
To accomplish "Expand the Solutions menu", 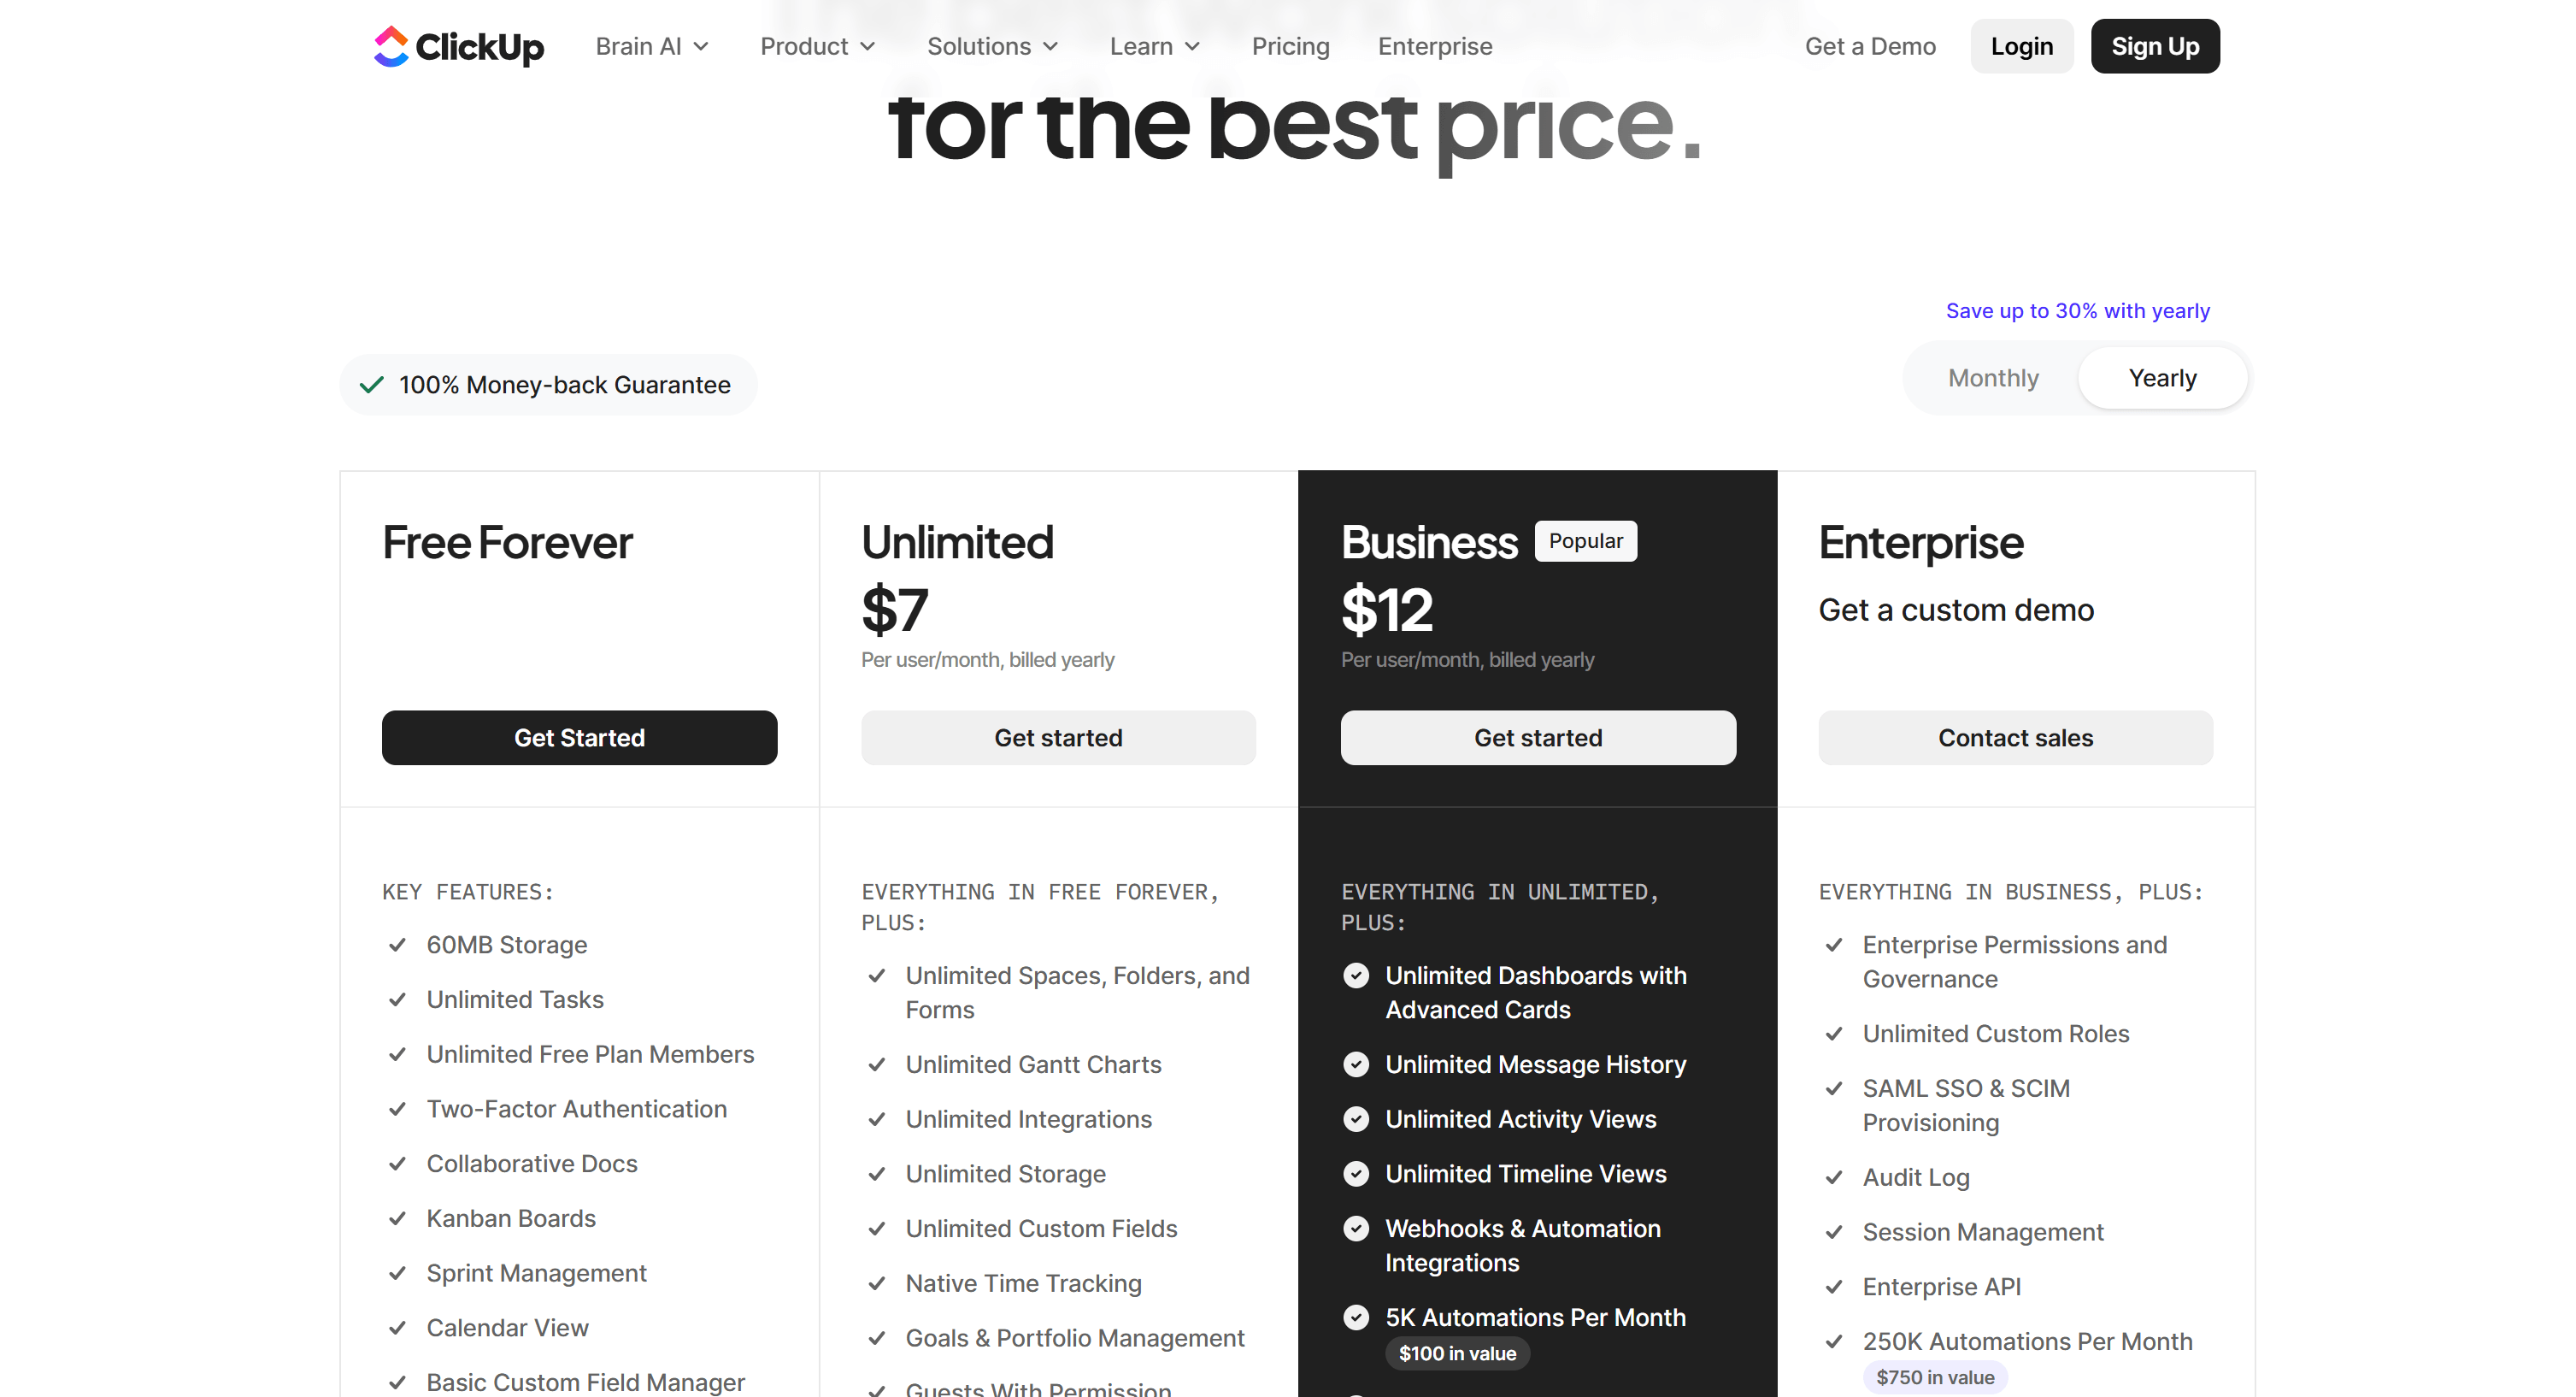I will coord(992,46).
